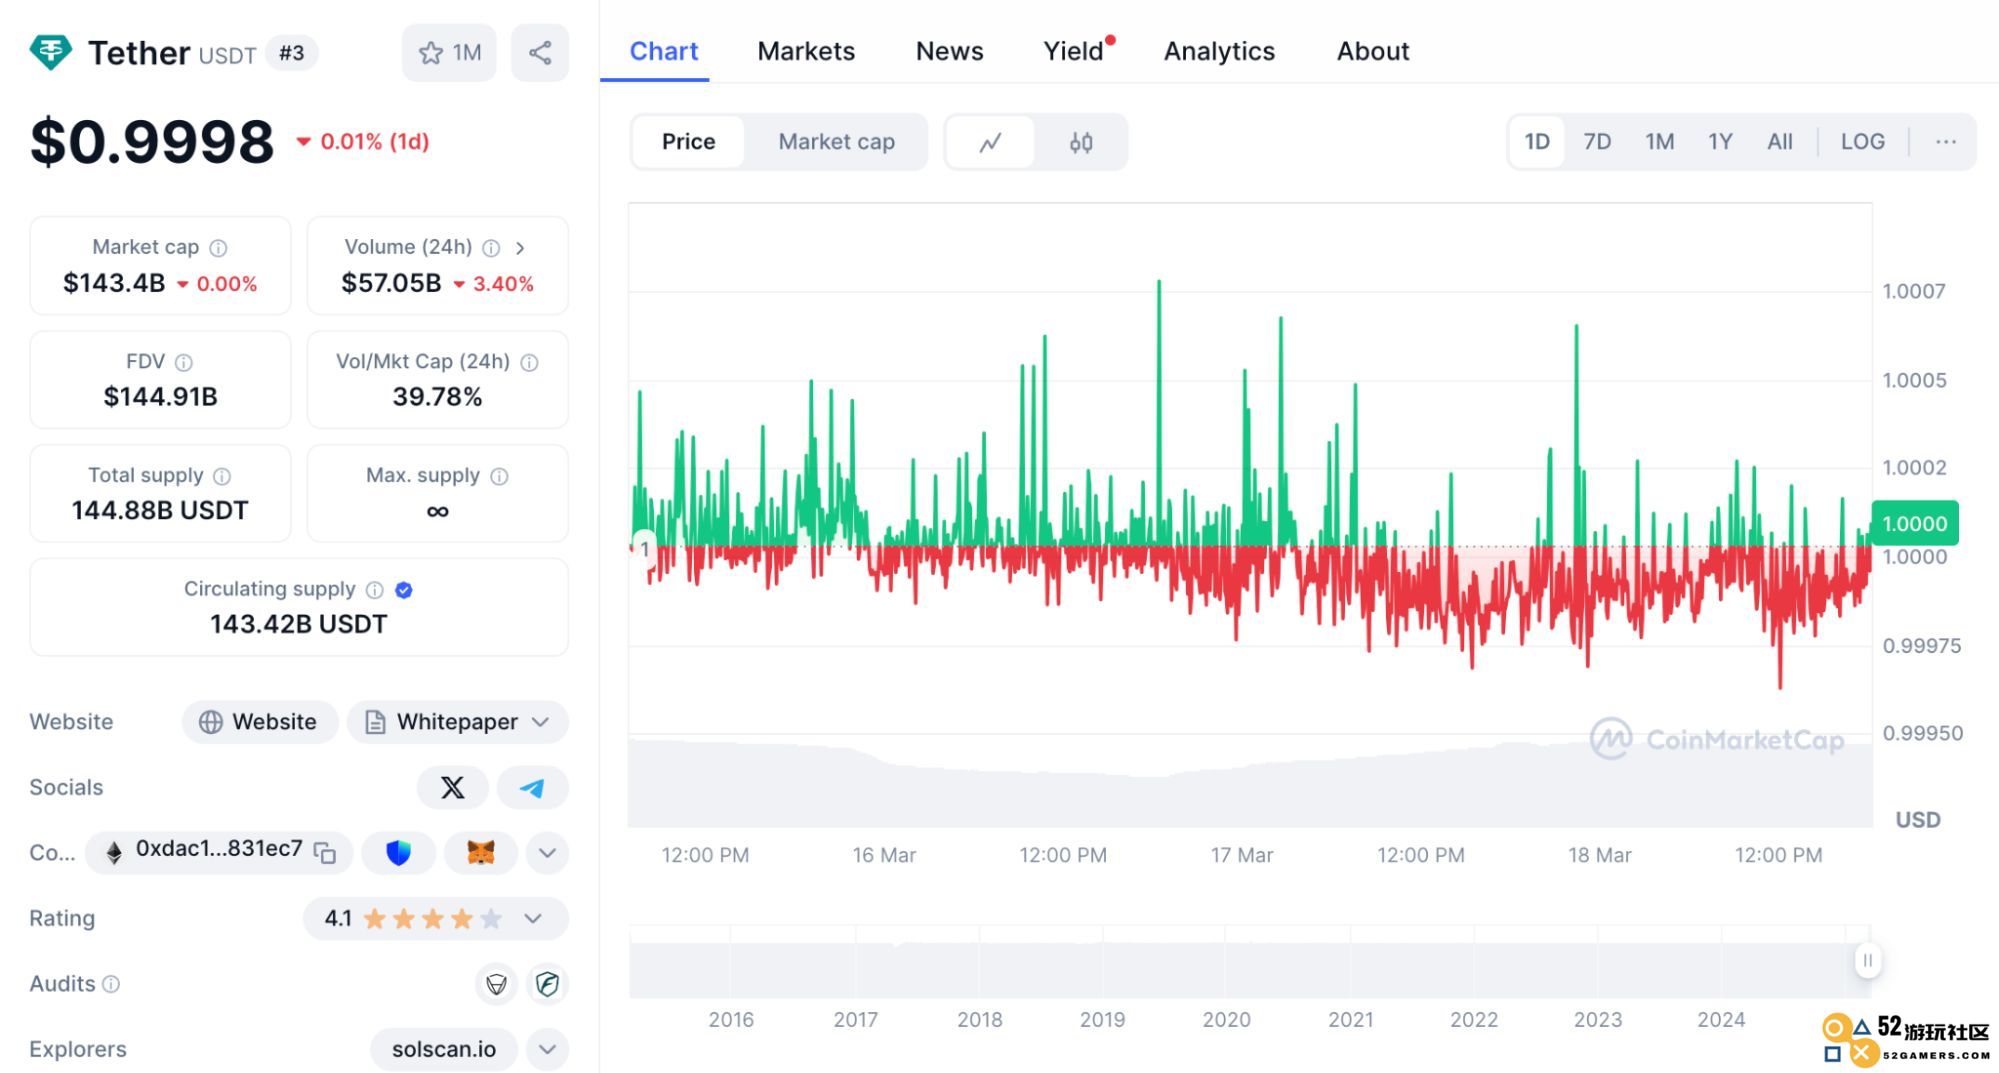Add token to MetaMask via fox icon

[x=481, y=853]
